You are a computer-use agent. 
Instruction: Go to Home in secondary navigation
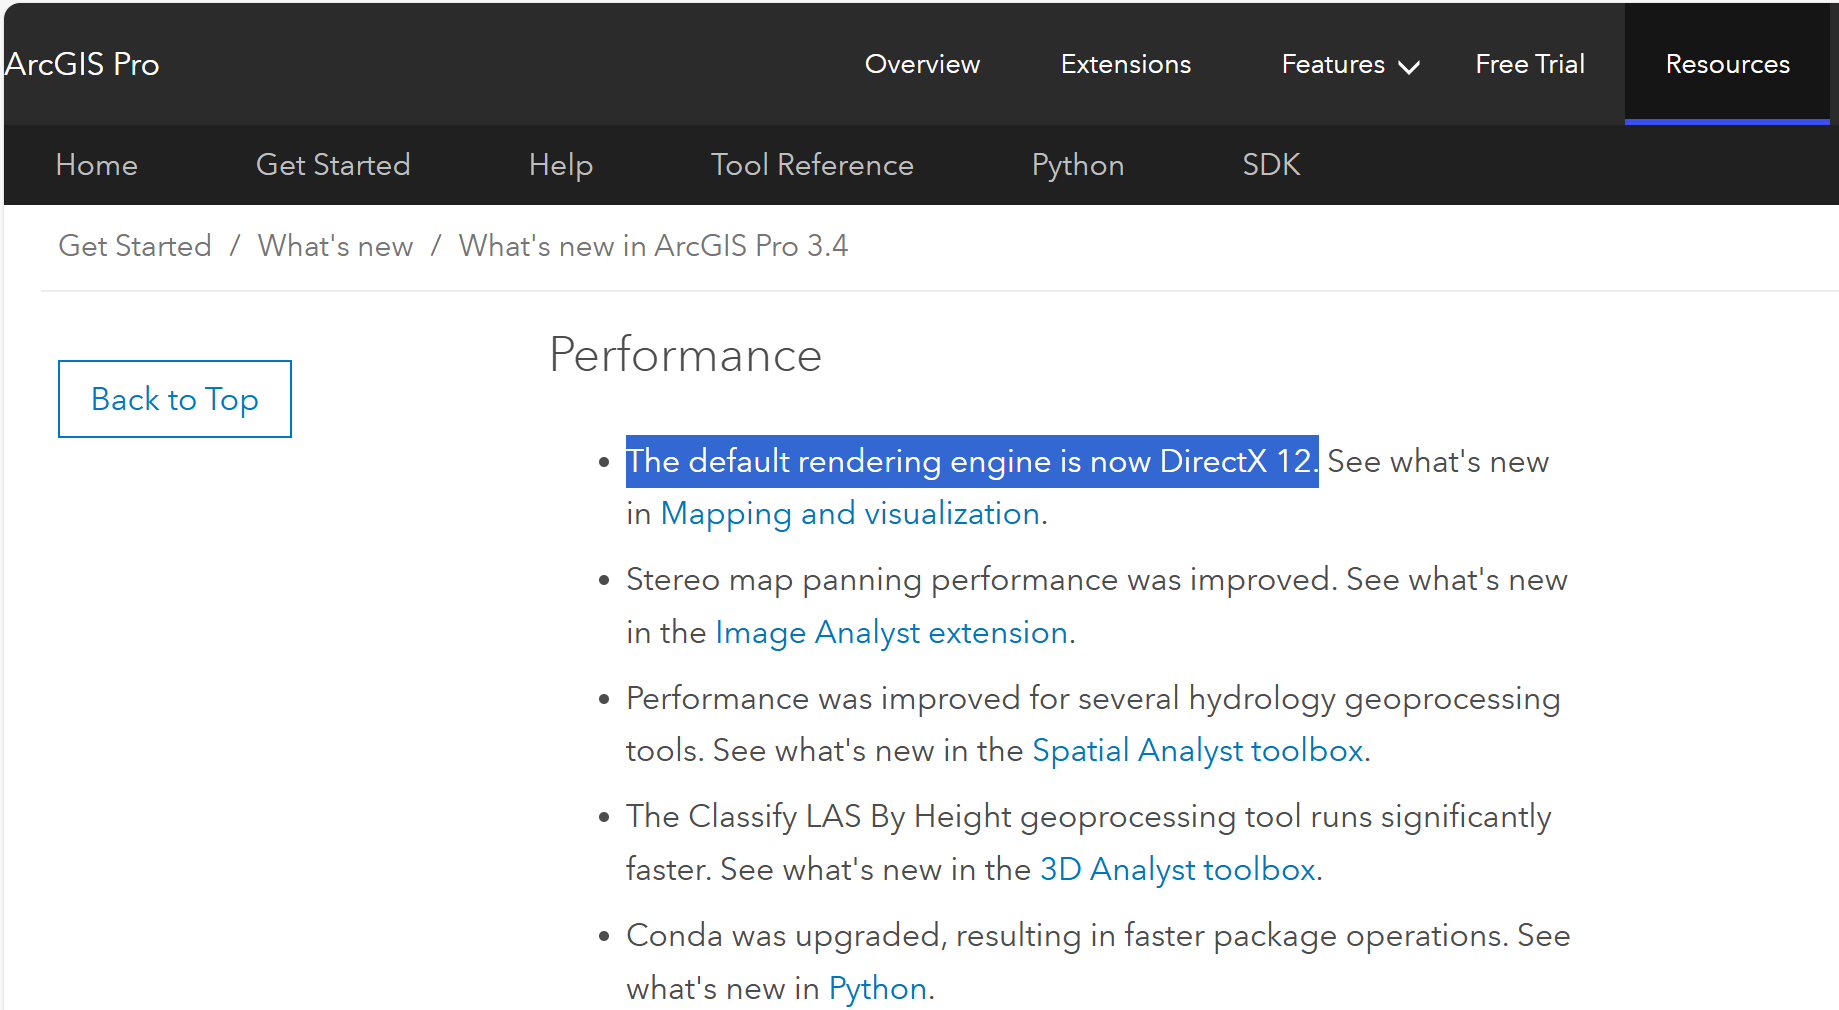(x=97, y=165)
